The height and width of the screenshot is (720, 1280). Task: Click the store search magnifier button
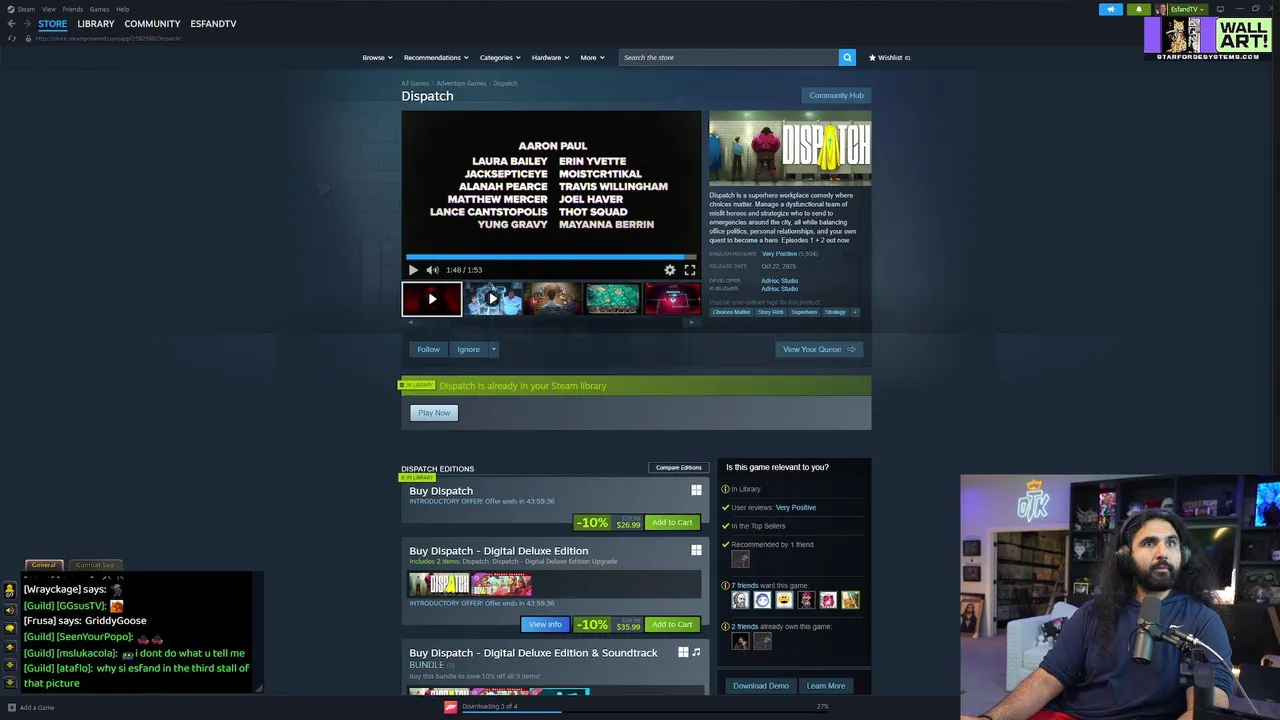pyautogui.click(x=847, y=57)
